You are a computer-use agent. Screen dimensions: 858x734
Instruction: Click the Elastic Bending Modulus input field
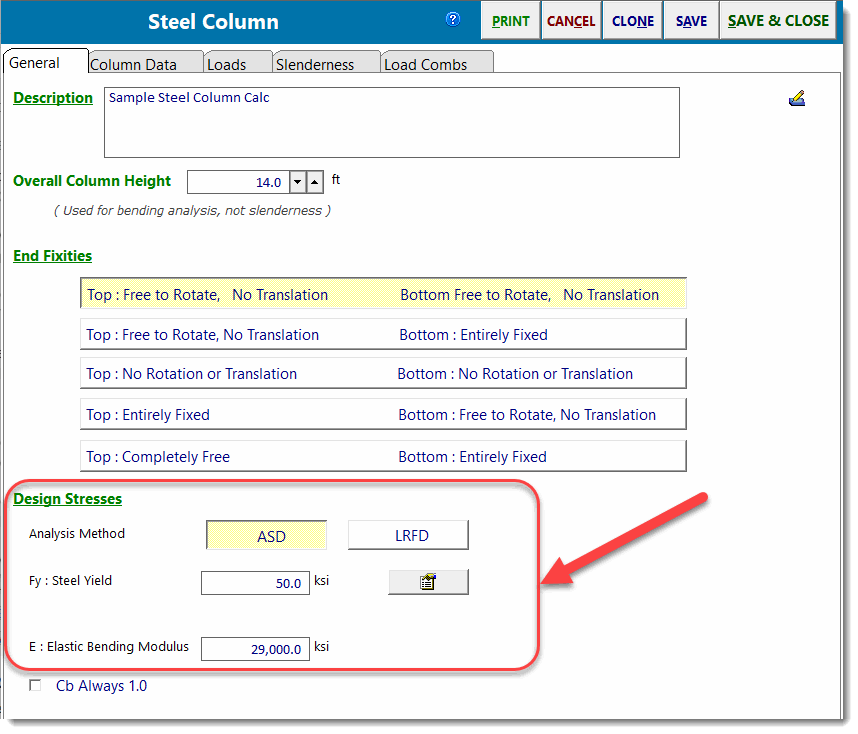[255, 649]
